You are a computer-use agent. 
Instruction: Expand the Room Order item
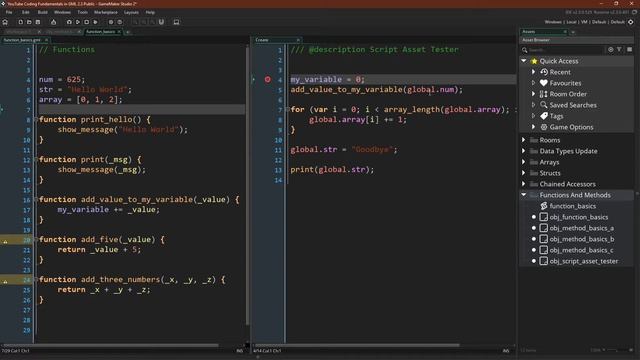pyautogui.click(x=533, y=94)
